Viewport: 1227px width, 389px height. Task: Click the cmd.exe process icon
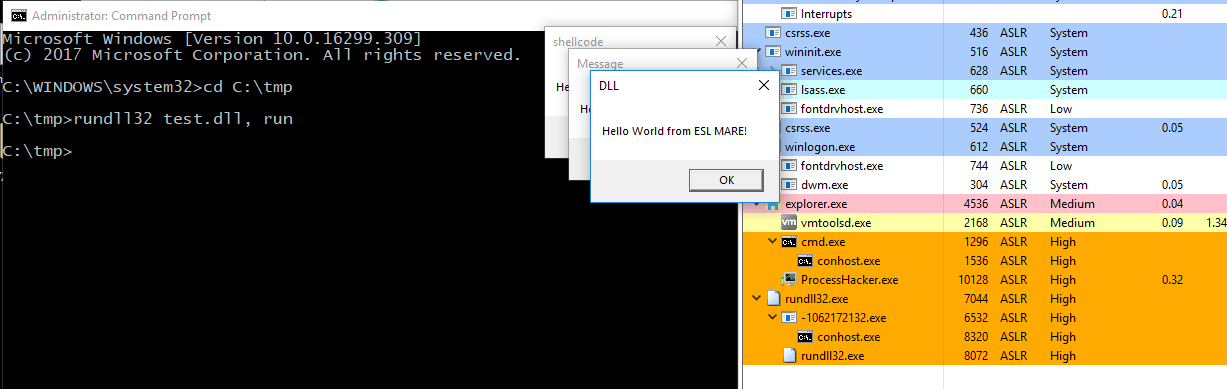coord(789,242)
